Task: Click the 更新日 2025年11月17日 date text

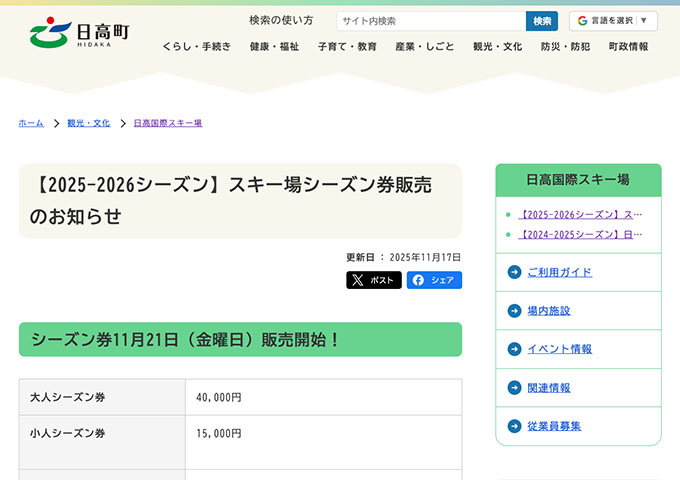Action: [x=403, y=258]
